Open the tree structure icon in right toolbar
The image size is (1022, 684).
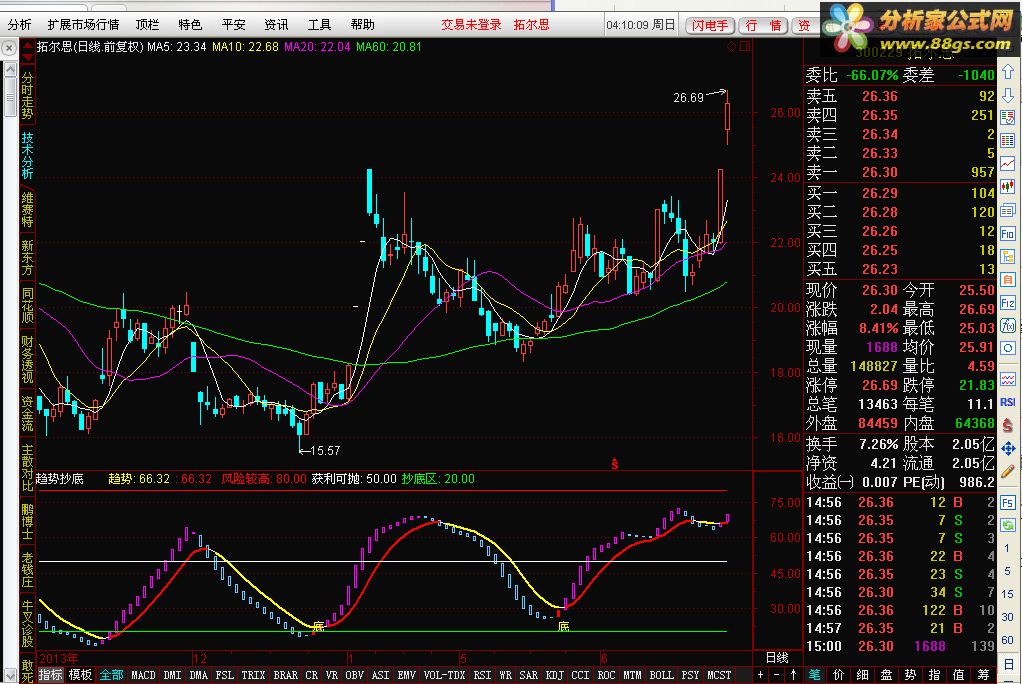[x=1008, y=256]
